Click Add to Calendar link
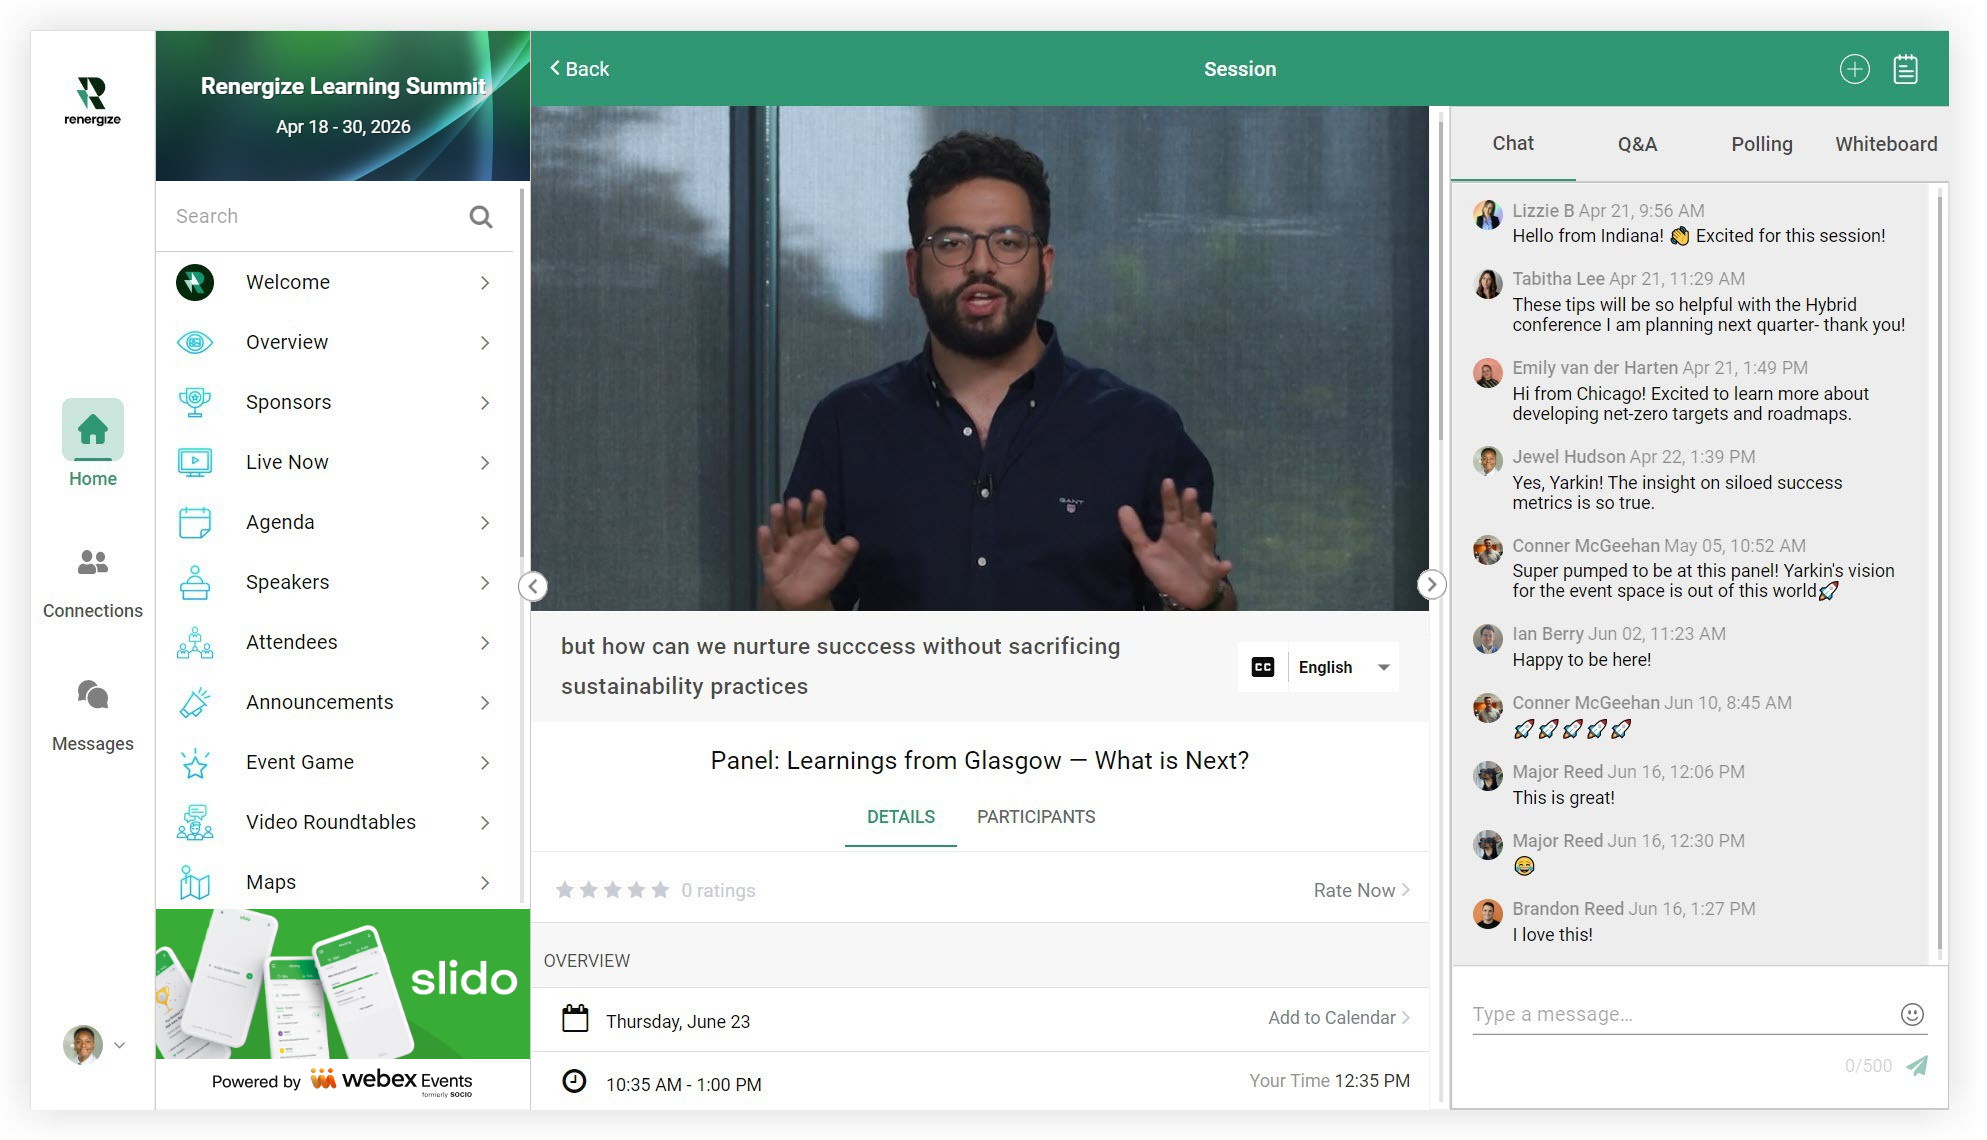The image size is (1987, 1140). 1339,1017
